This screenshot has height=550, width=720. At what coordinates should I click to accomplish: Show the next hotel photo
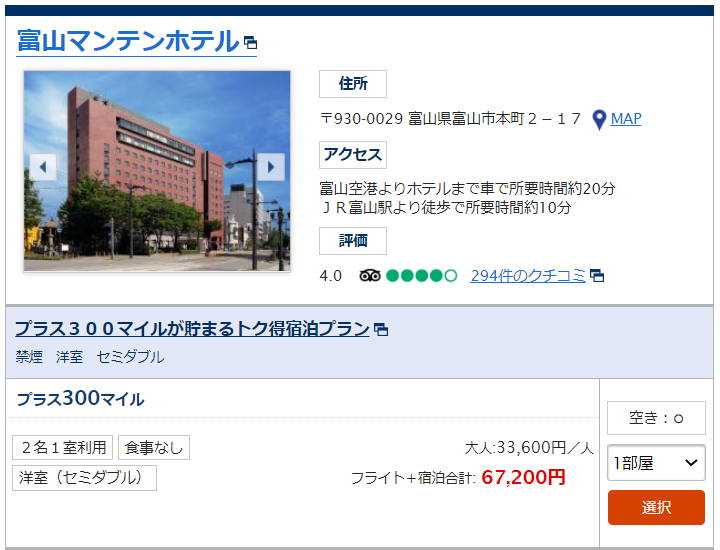click(271, 167)
